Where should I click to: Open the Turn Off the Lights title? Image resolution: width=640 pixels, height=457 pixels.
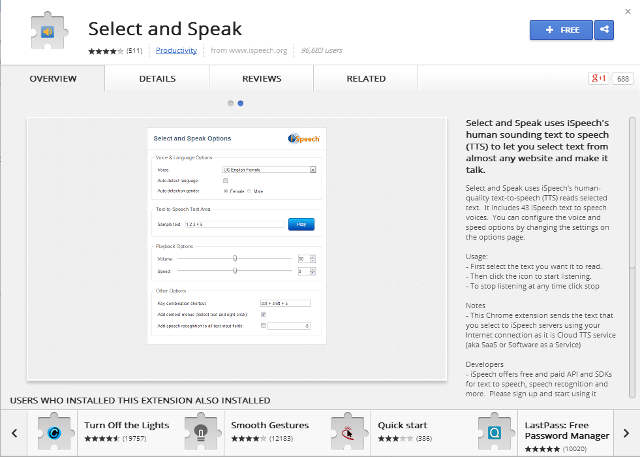pyautogui.click(x=127, y=425)
